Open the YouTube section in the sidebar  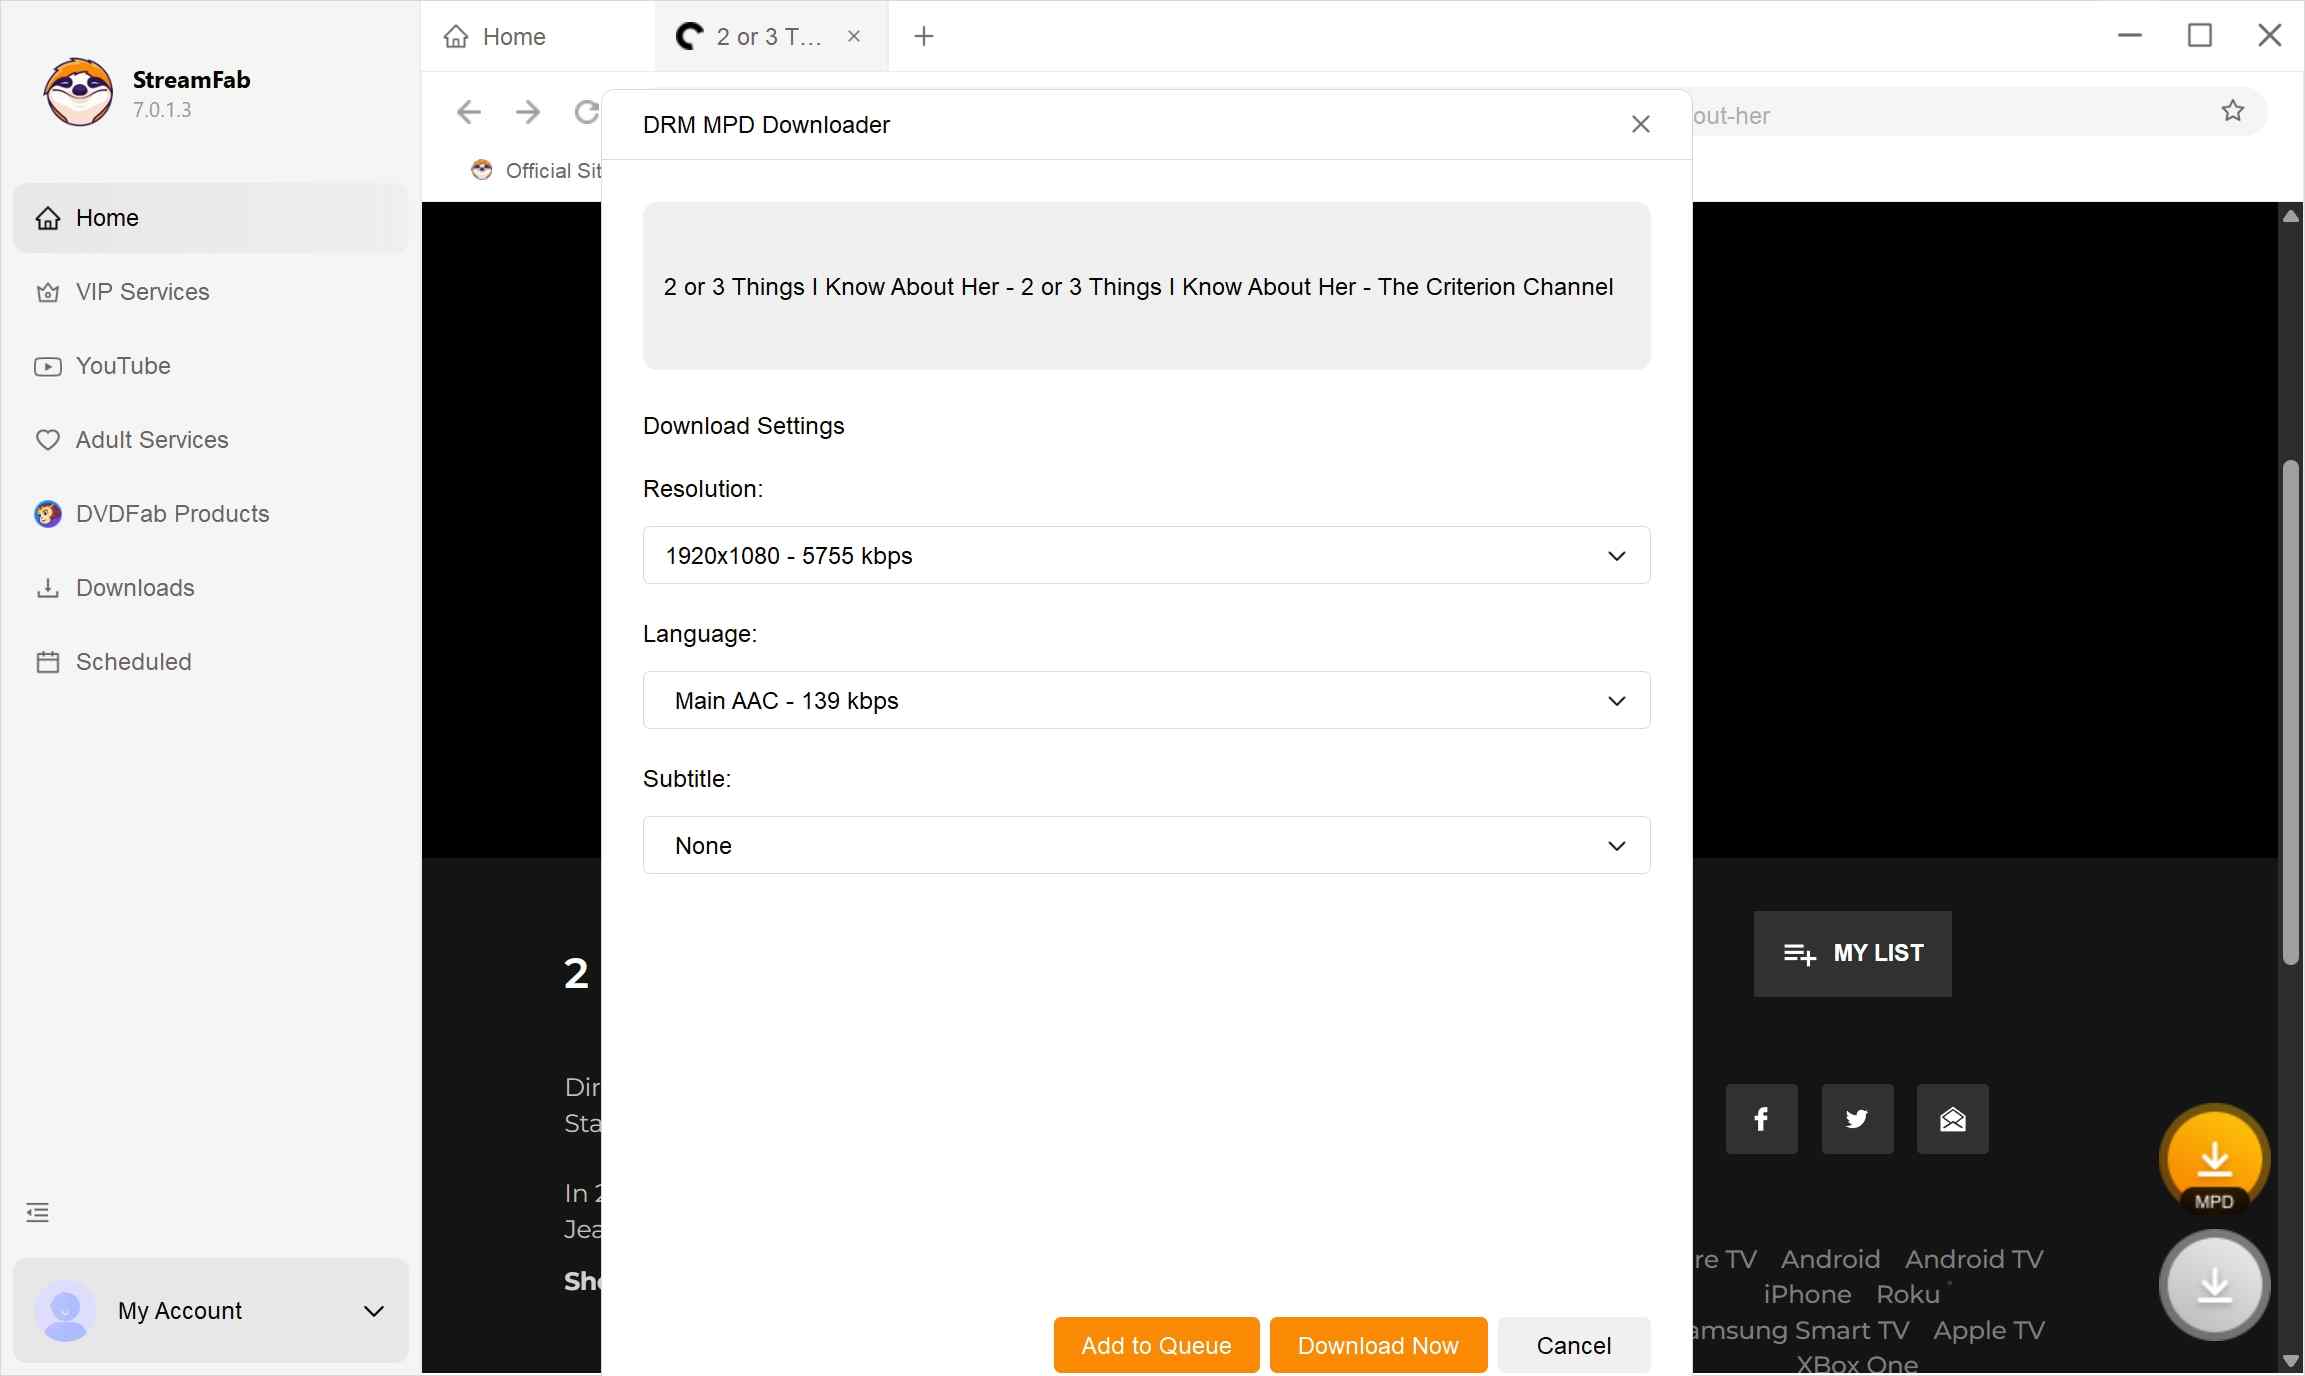coord(122,366)
